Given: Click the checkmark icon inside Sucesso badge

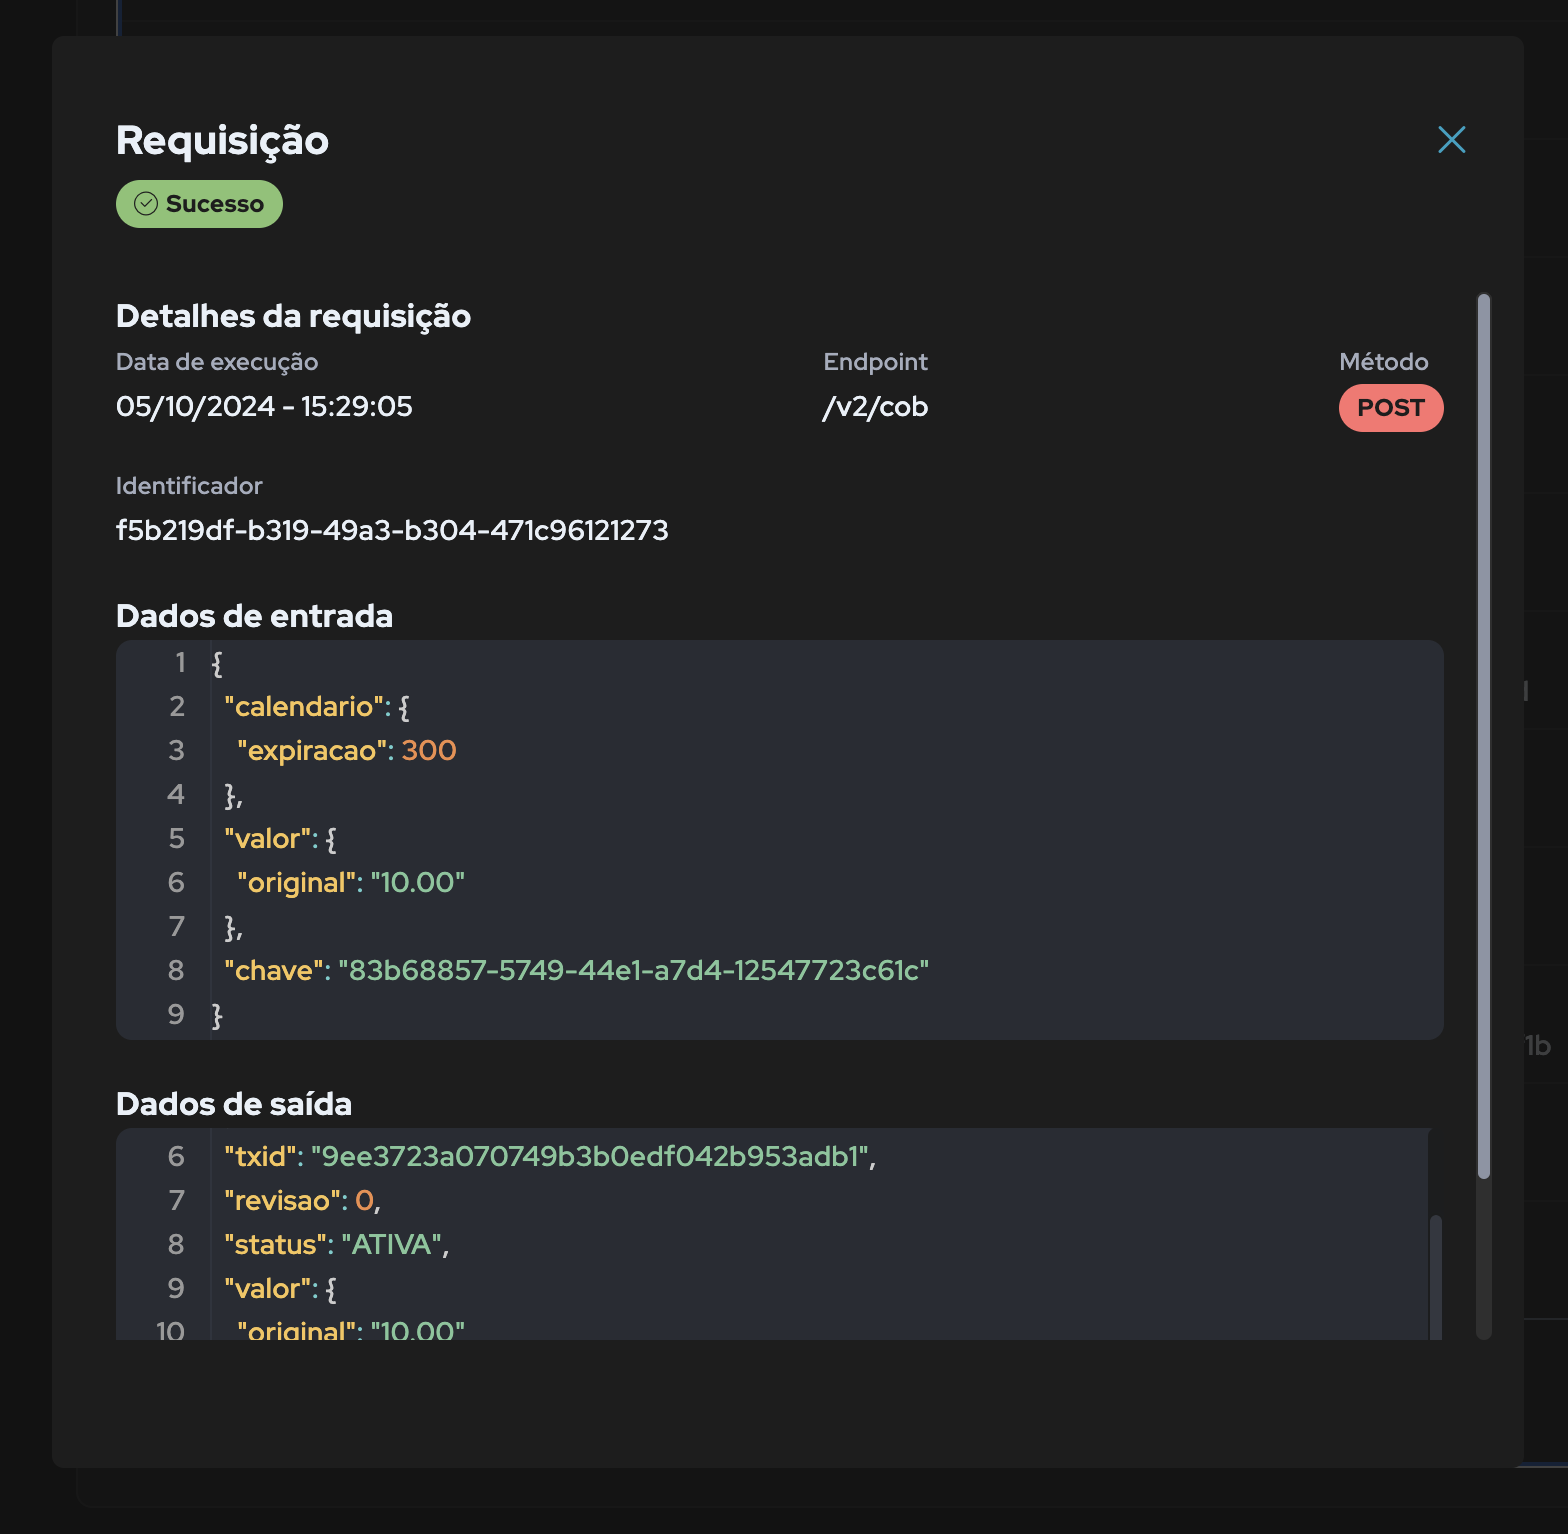Looking at the screenshot, I should click(146, 204).
